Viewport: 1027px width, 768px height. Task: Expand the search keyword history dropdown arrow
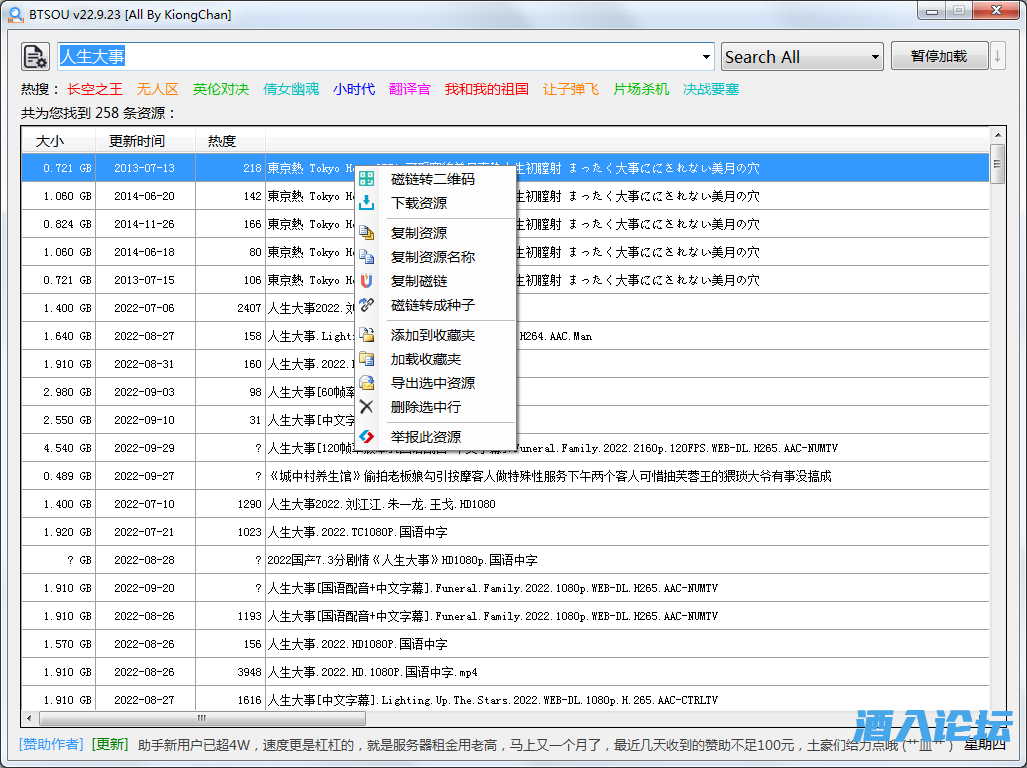click(x=707, y=57)
